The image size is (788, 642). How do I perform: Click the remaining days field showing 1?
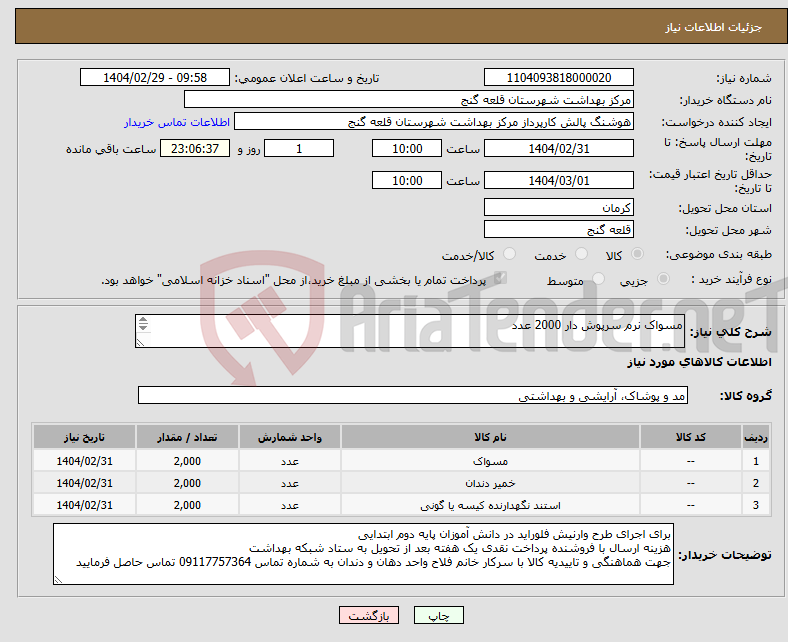[x=299, y=148]
